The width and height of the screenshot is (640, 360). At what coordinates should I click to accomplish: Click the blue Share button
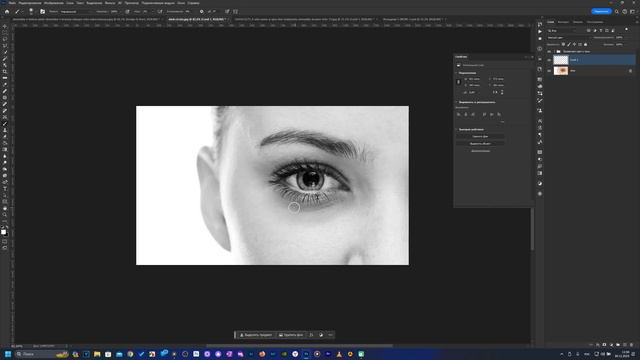click(x=601, y=11)
